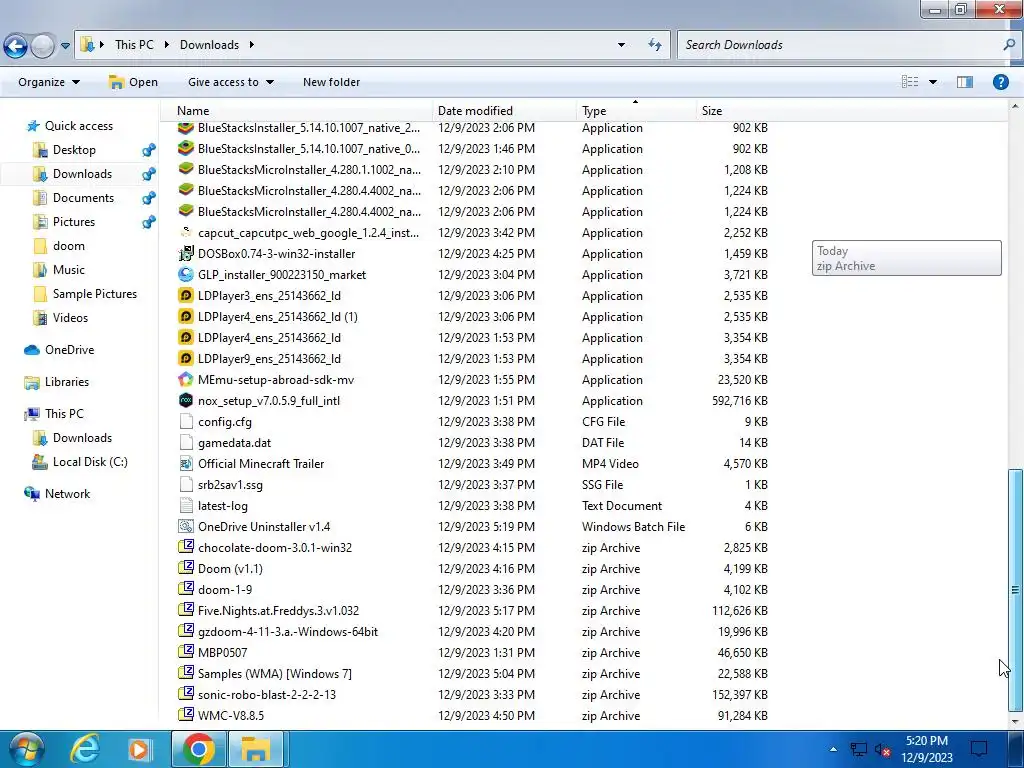Select the Samples (WMA) [Windows 7] archive
Screen dimensions: 1024x768
274,673
